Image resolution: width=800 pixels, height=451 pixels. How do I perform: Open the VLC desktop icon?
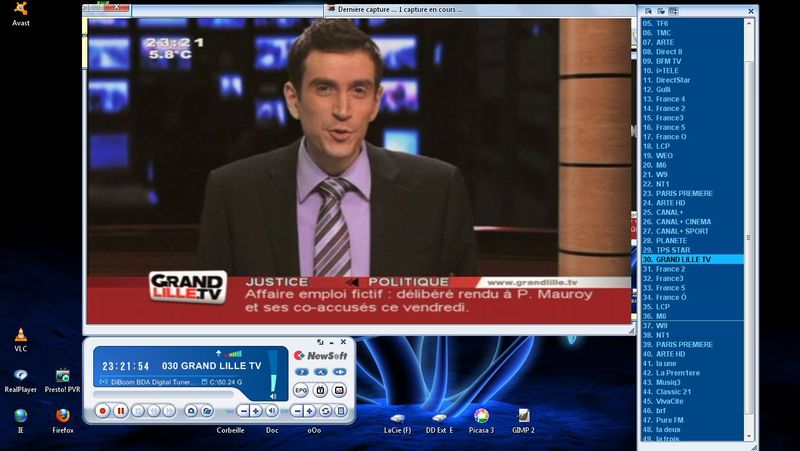[20, 340]
